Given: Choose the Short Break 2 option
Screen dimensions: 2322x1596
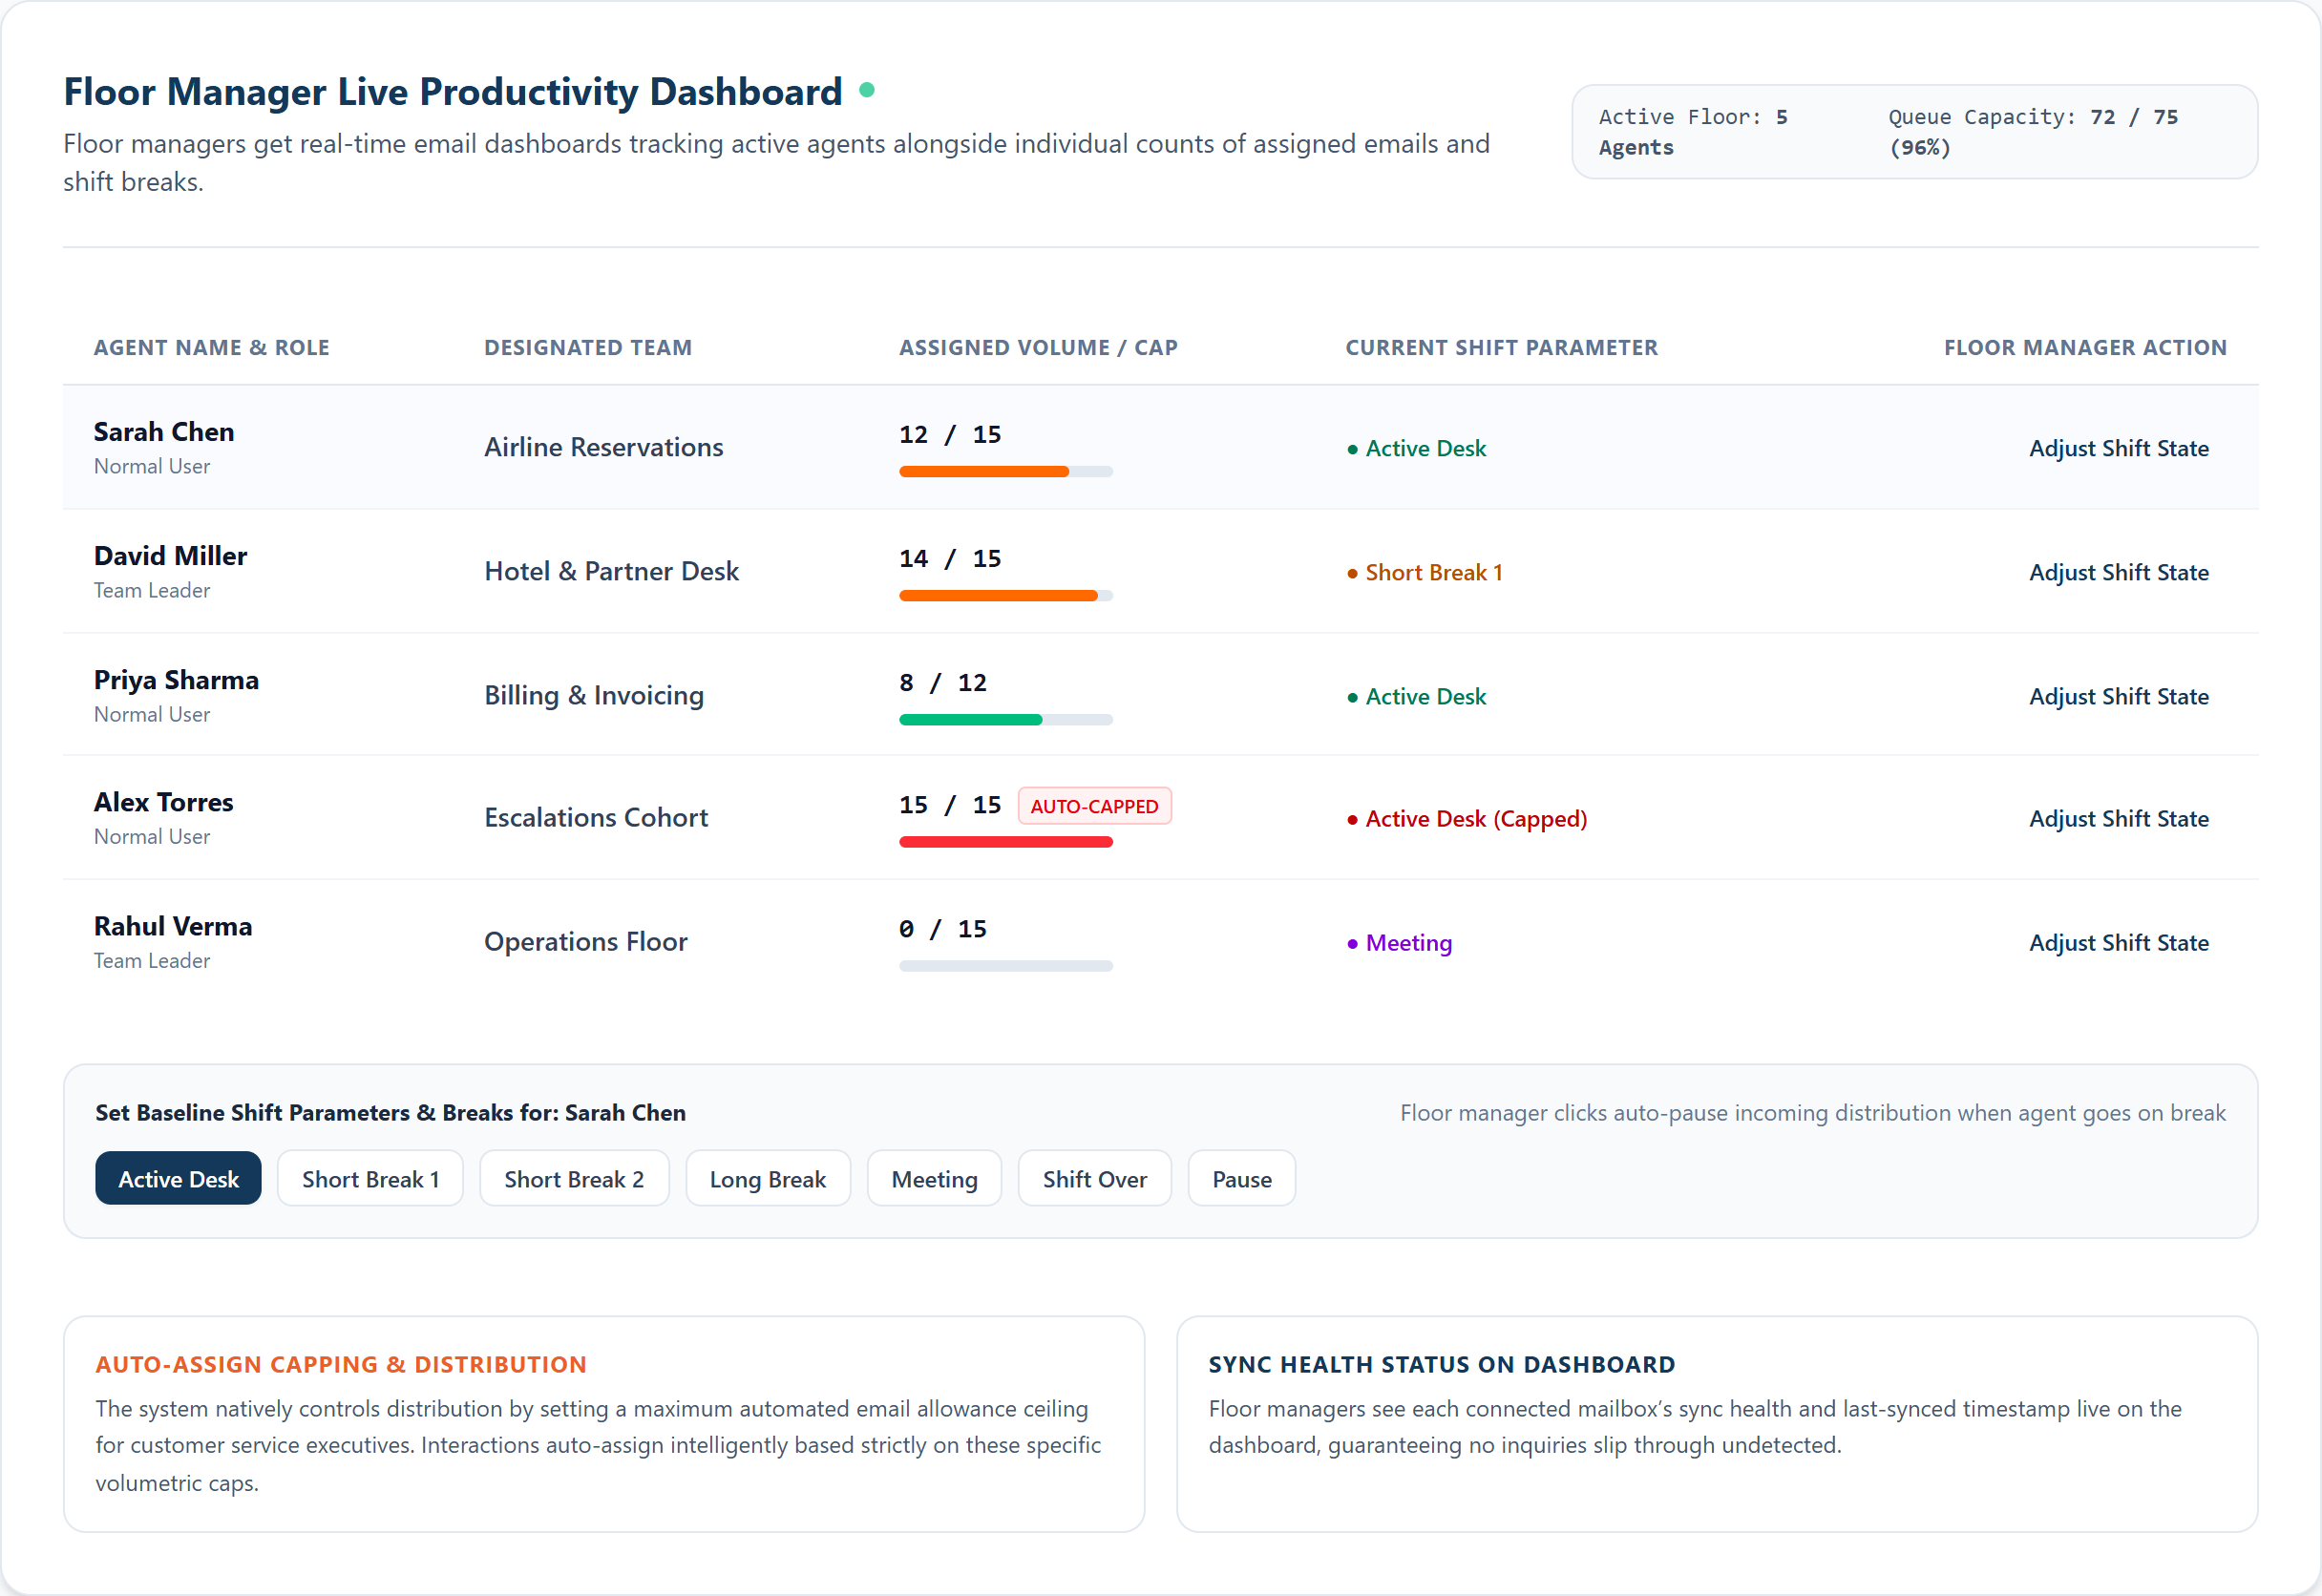Looking at the screenshot, I should [574, 1179].
